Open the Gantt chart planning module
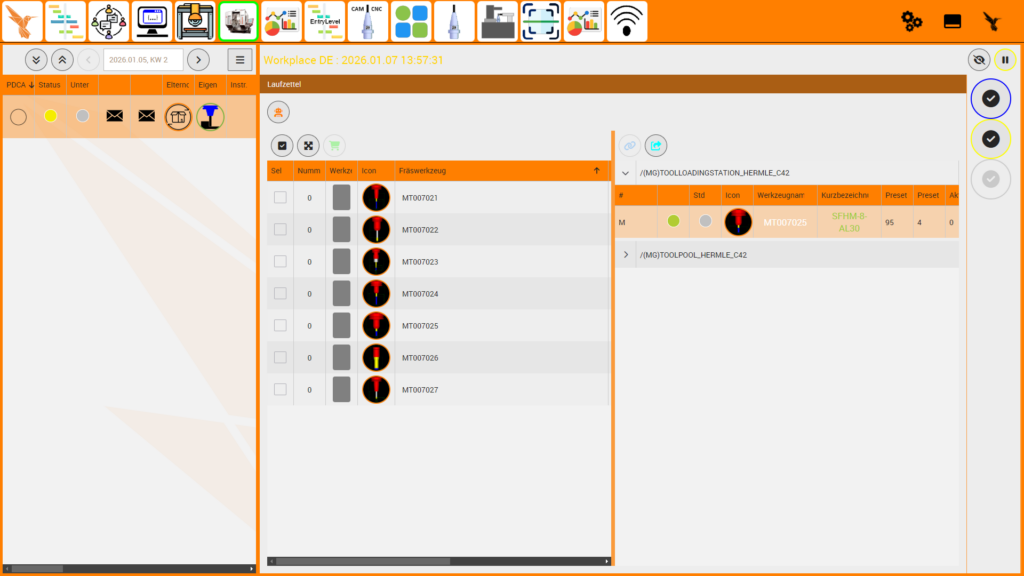 pyautogui.click(x=66, y=21)
